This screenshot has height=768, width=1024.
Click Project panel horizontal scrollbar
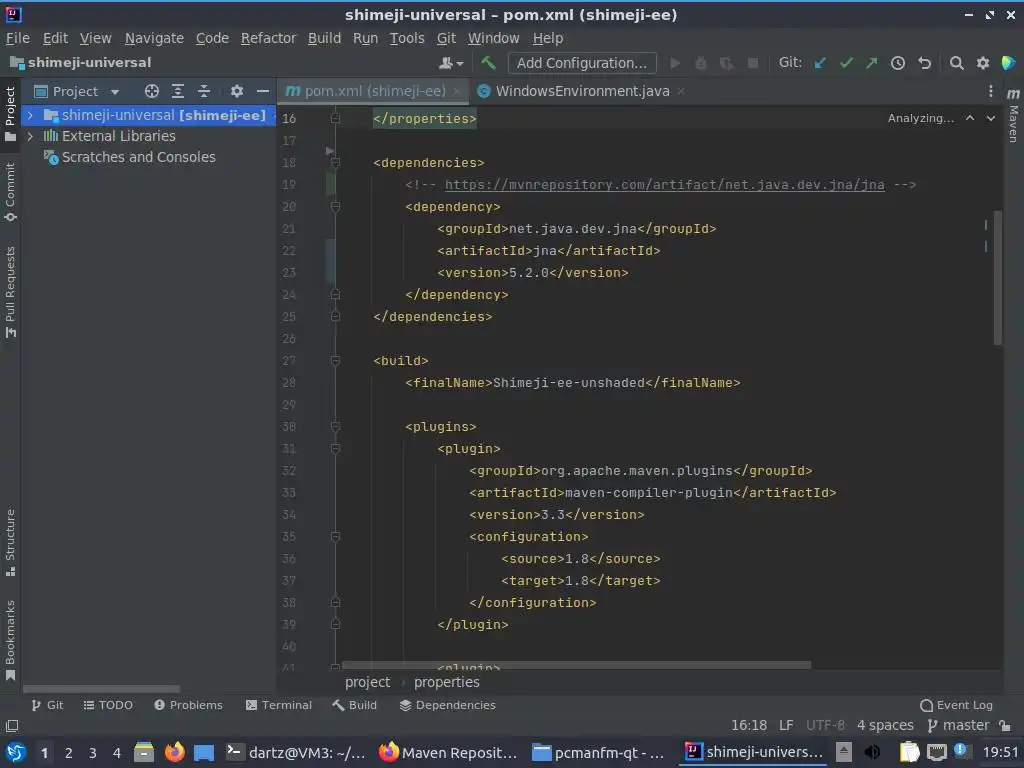(x=101, y=689)
